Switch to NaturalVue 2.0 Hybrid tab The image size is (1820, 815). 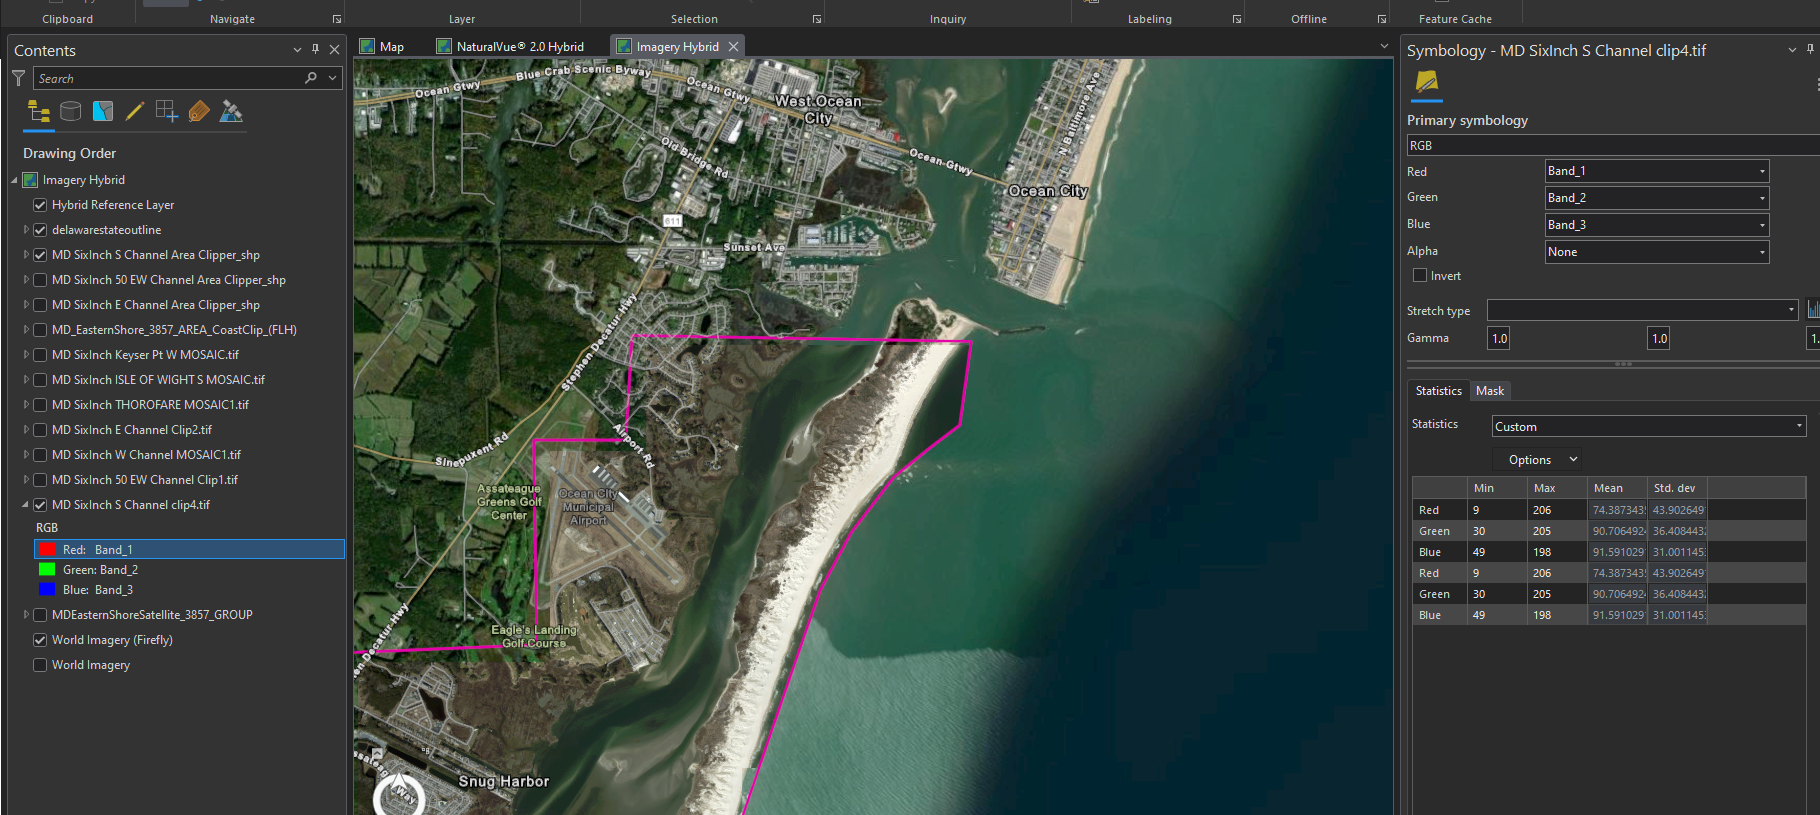511,46
